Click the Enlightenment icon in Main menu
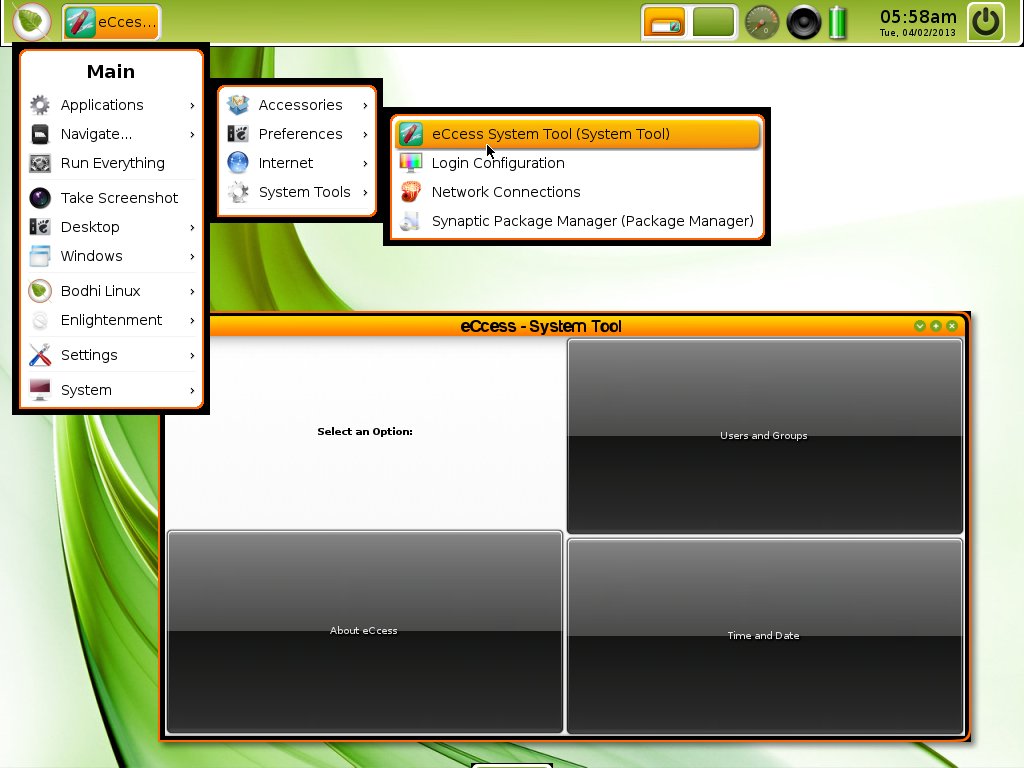 40,320
